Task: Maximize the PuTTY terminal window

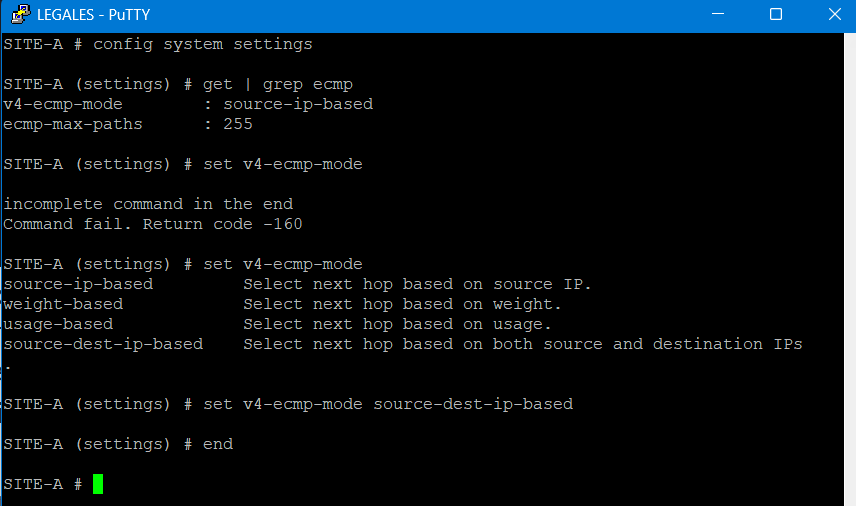Action: click(775, 15)
